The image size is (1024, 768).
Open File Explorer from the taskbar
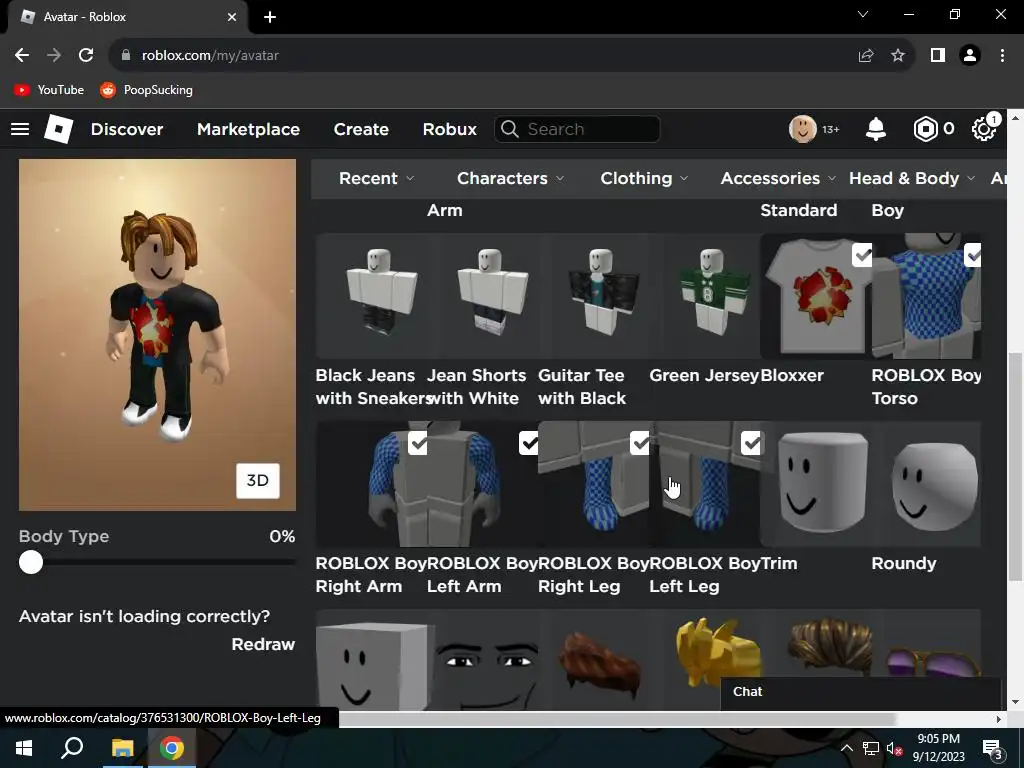[122, 748]
